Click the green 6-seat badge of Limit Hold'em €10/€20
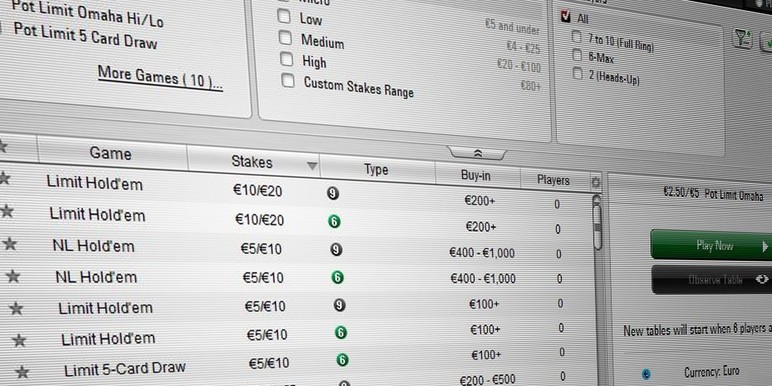 [x=334, y=222]
